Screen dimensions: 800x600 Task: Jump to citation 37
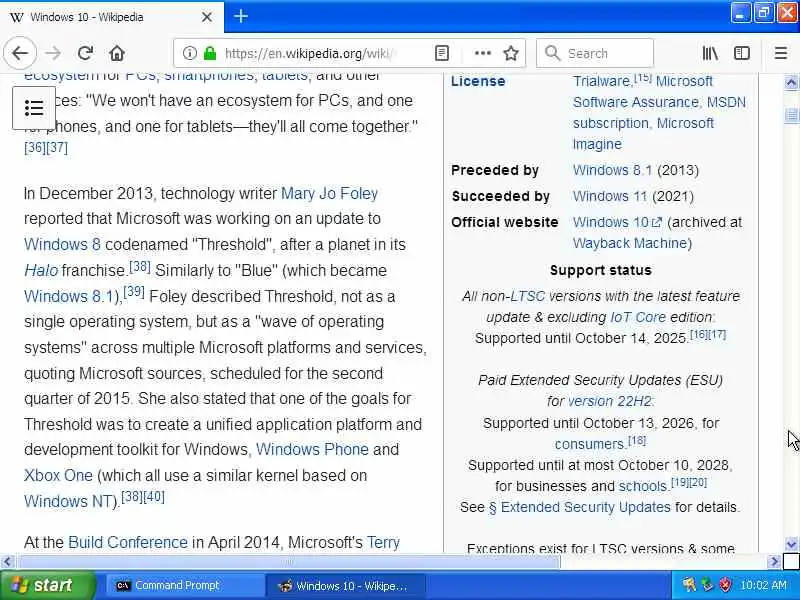click(57, 147)
